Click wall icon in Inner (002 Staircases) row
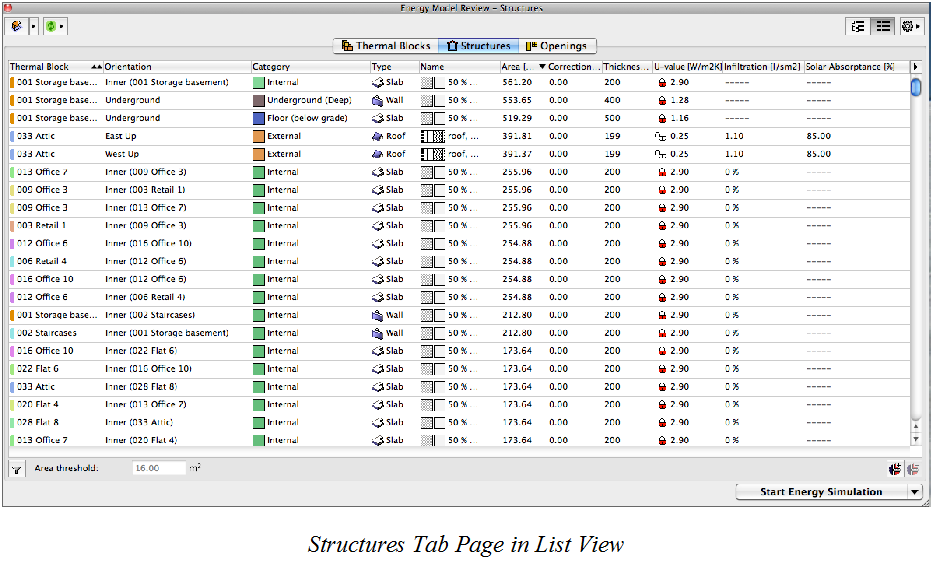Image resolution: width=933 pixels, height=562 pixels. (x=377, y=316)
